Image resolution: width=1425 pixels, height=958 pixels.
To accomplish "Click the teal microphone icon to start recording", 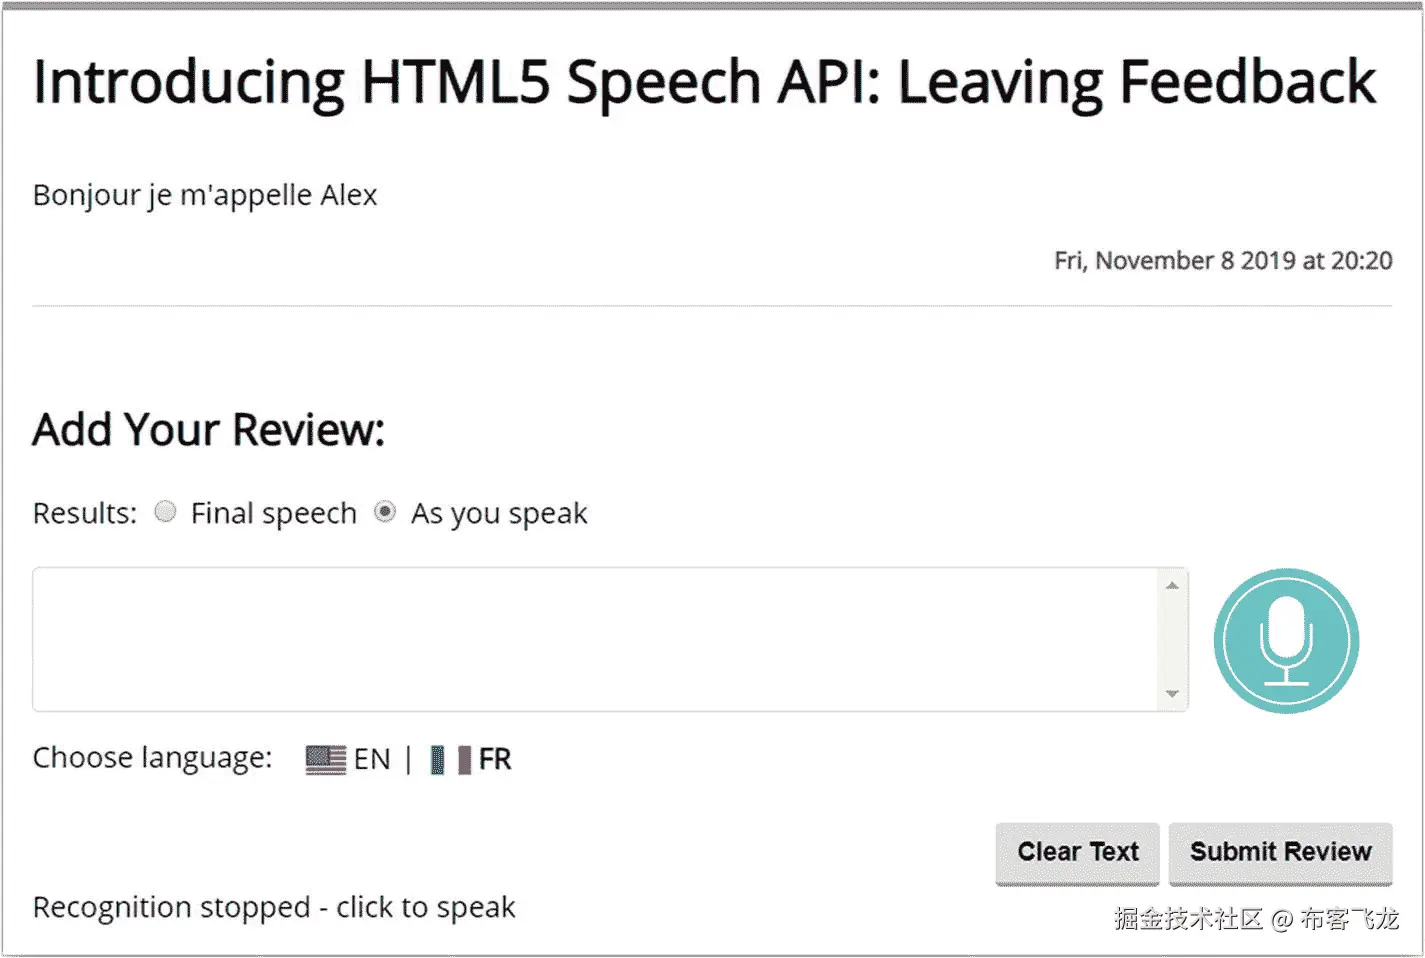I will [x=1286, y=640].
